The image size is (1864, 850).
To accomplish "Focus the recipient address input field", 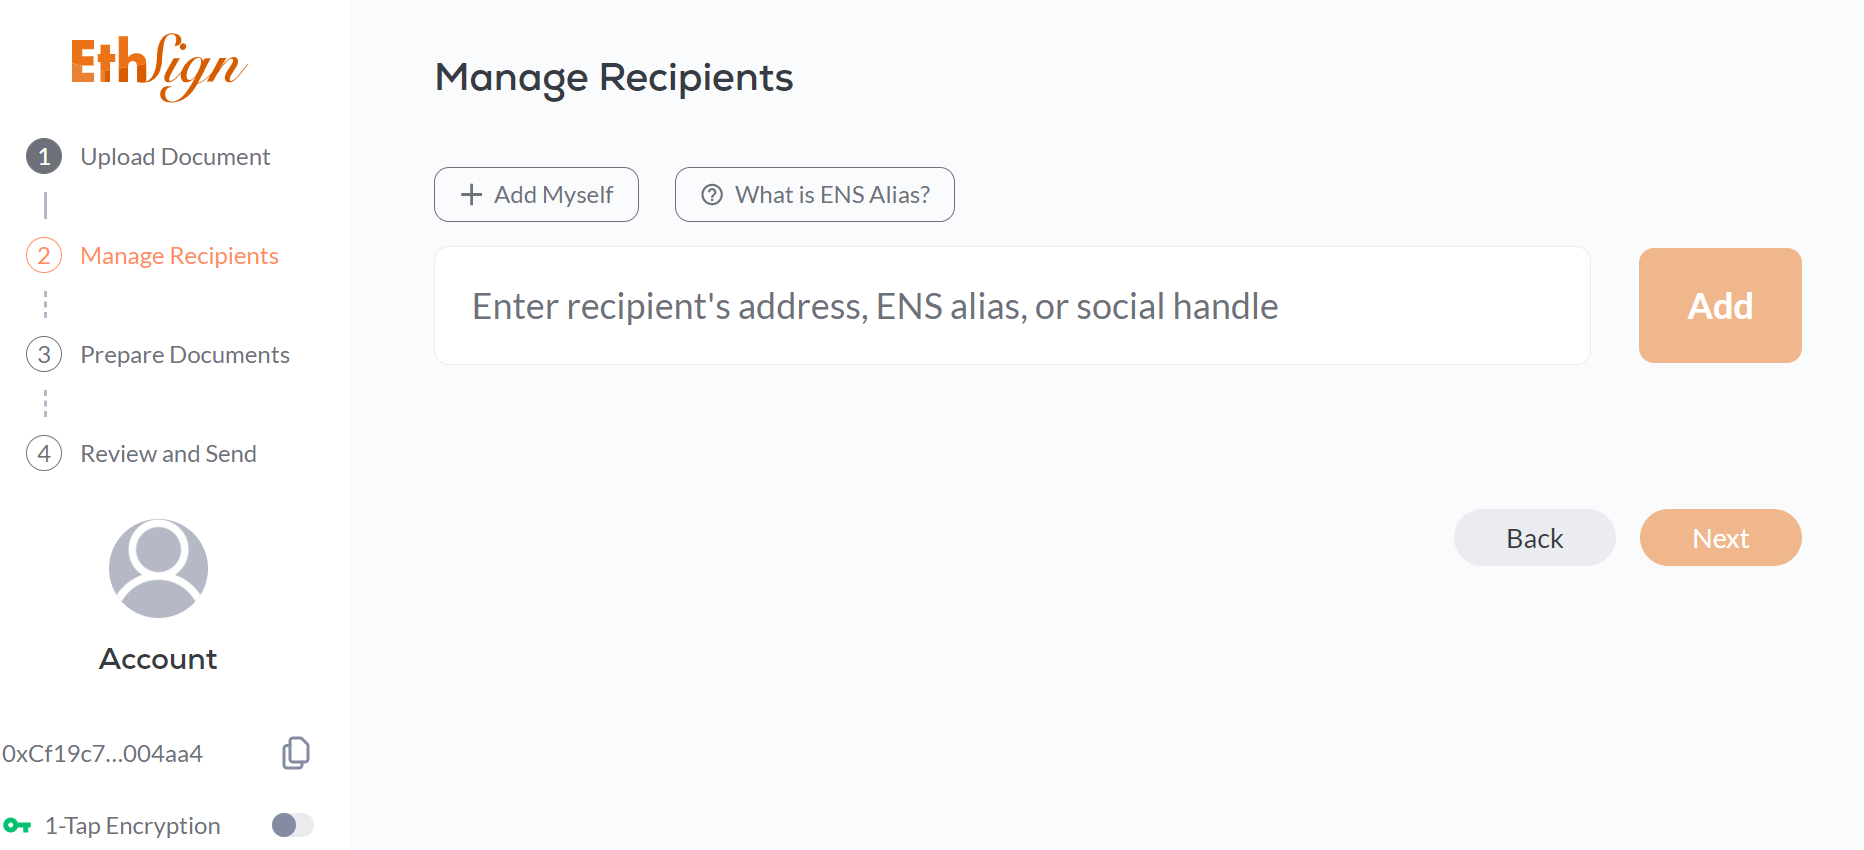I will pos(1012,306).
